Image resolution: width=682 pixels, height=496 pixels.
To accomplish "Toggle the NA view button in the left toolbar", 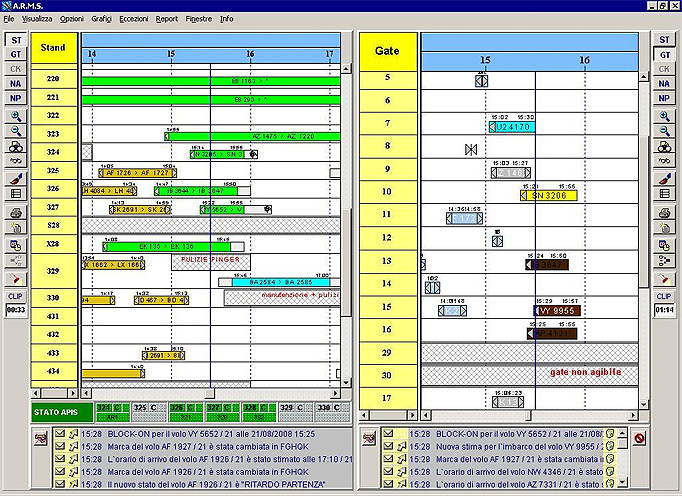I will (x=16, y=84).
